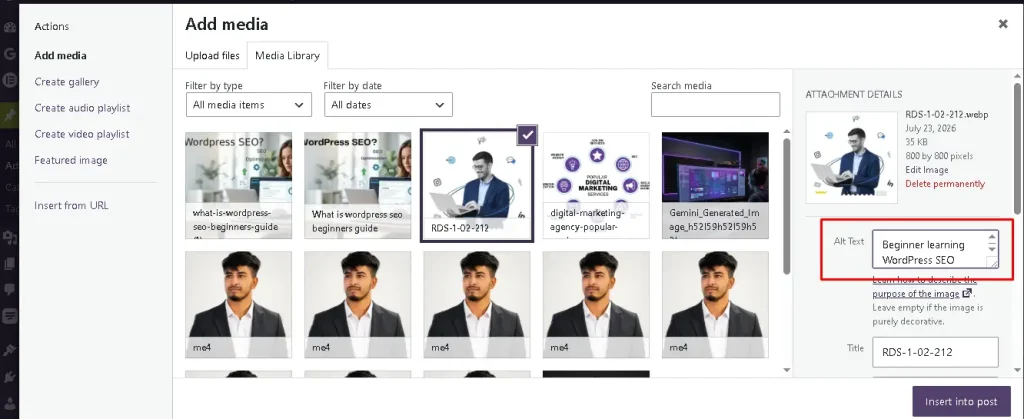Click the Alt Text up arrow
1024x419 pixels.
(x=992, y=237)
